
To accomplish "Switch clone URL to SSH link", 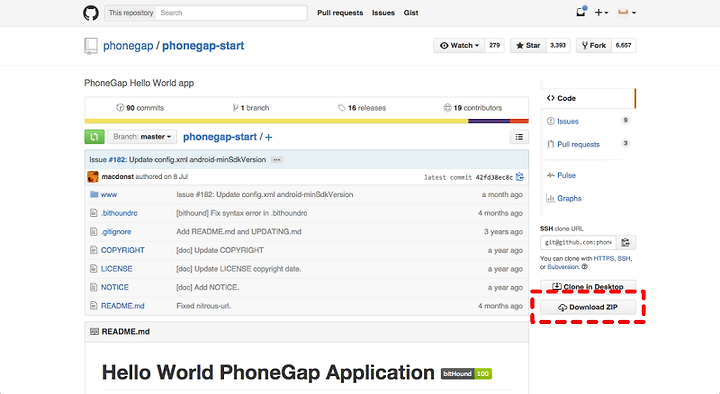I will tap(624, 259).
